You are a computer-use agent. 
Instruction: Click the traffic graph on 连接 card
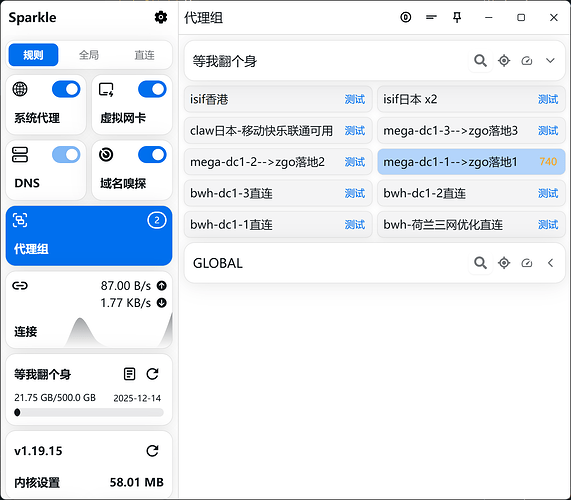[118, 330]
